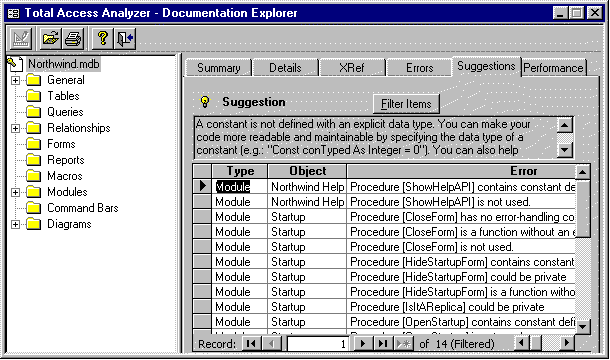Click the grid horizontal scroll right arrow

pyautogui.click(x=567, y=343)
